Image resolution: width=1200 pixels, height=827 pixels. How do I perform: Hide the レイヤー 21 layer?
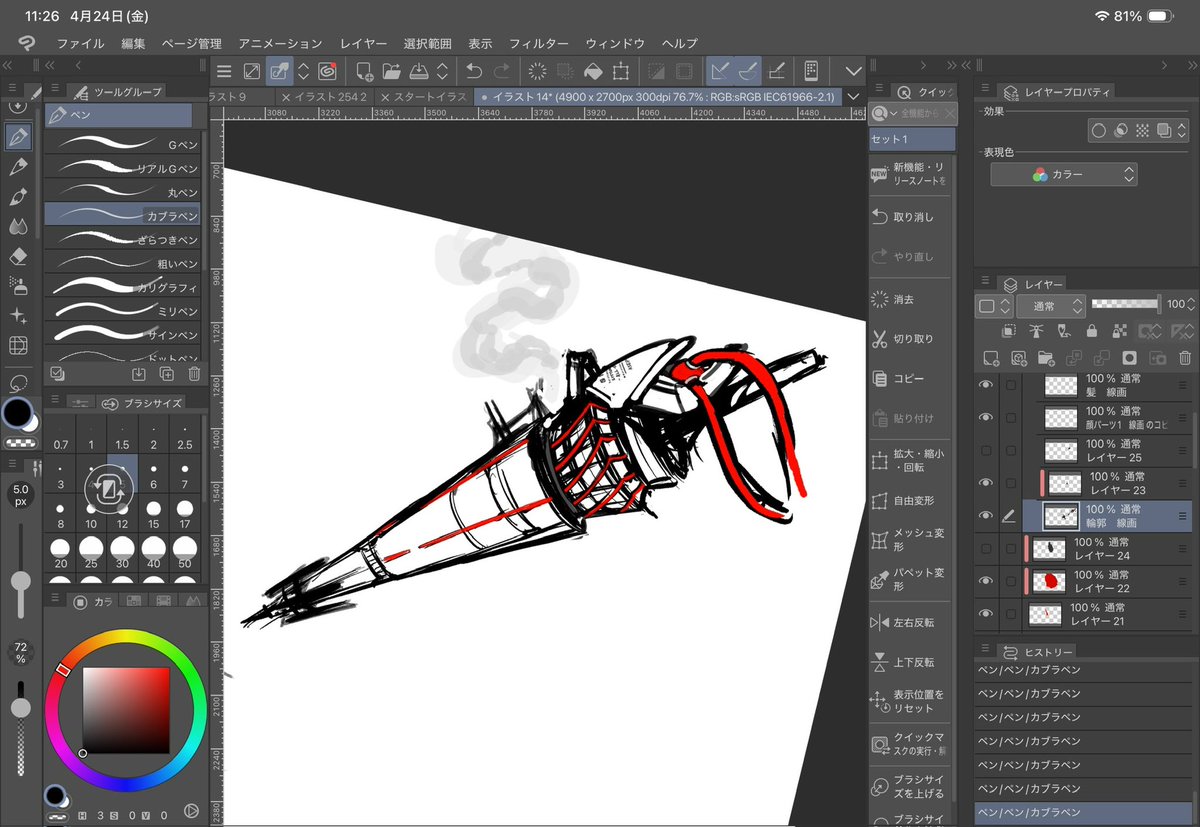coord(986,614)
